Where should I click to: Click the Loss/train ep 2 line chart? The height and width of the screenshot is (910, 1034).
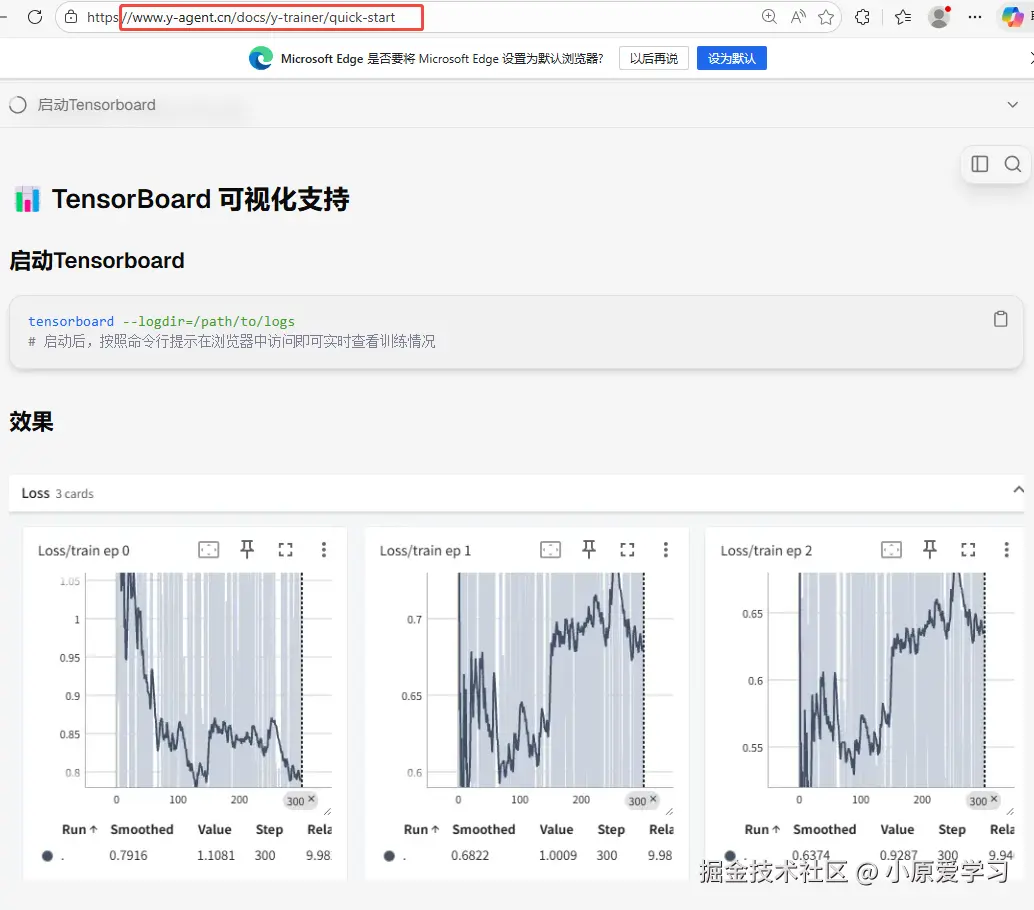892,680
